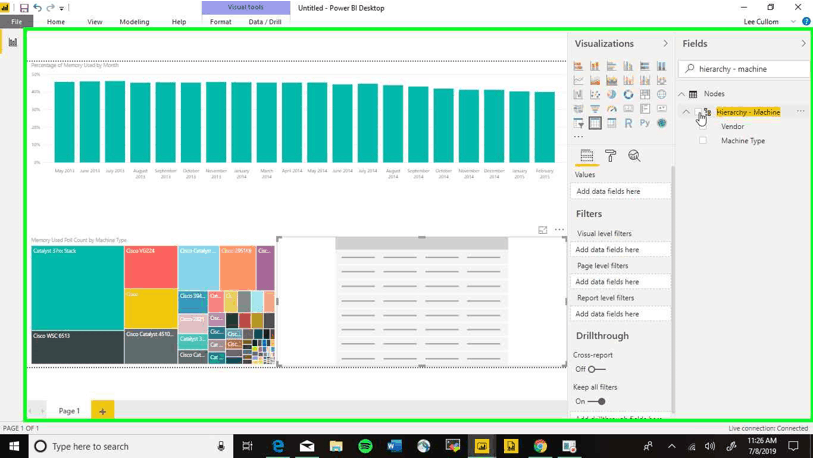814x459 pixels.
Task: Check the Hierarchy - Machine checkbox
Action: tap(698, 112)
